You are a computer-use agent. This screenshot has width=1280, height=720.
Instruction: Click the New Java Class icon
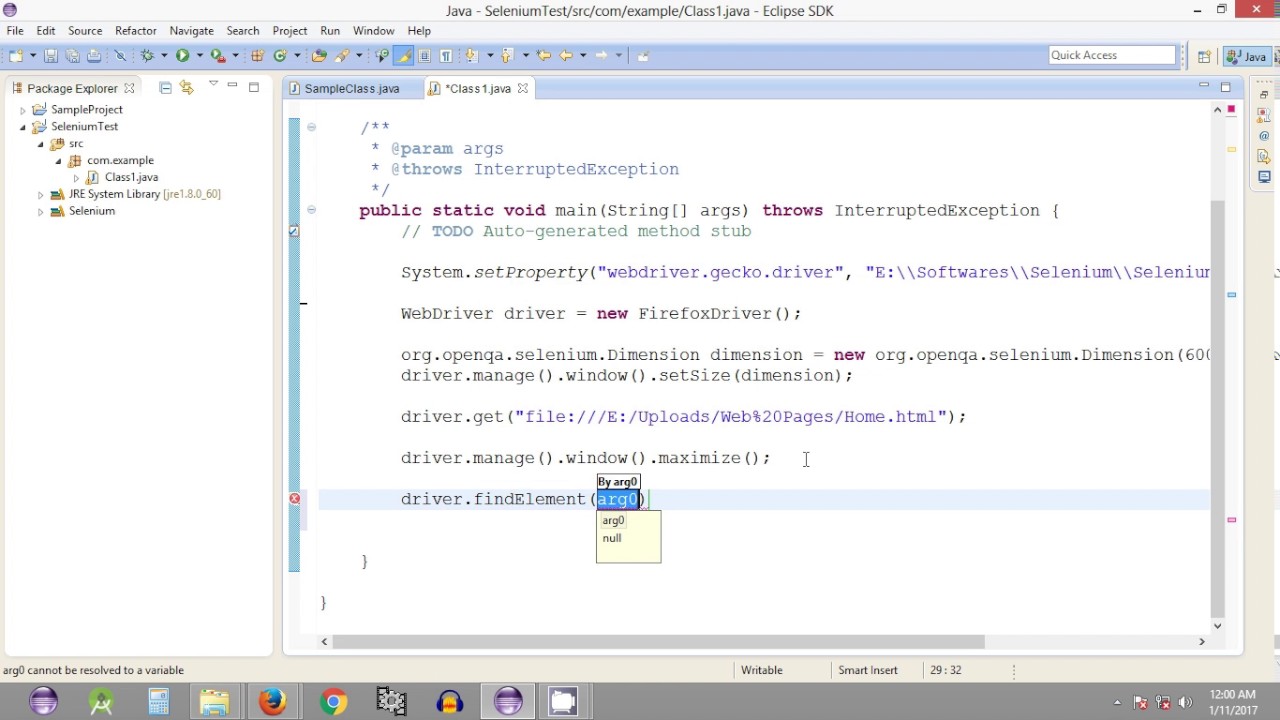coord(280,56)
